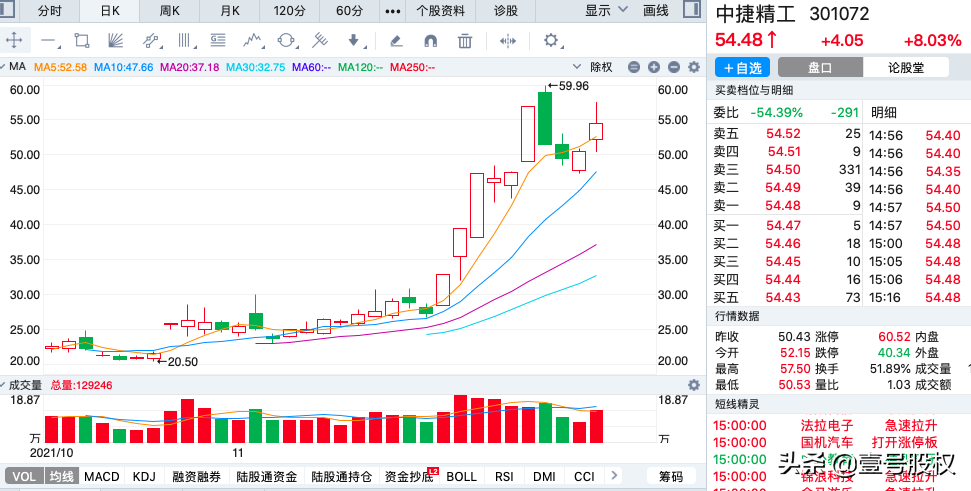This screenshot has width=971, height=491.
Task: Click the horizontal stretch chart icon
Action: [x=508, y=41]
